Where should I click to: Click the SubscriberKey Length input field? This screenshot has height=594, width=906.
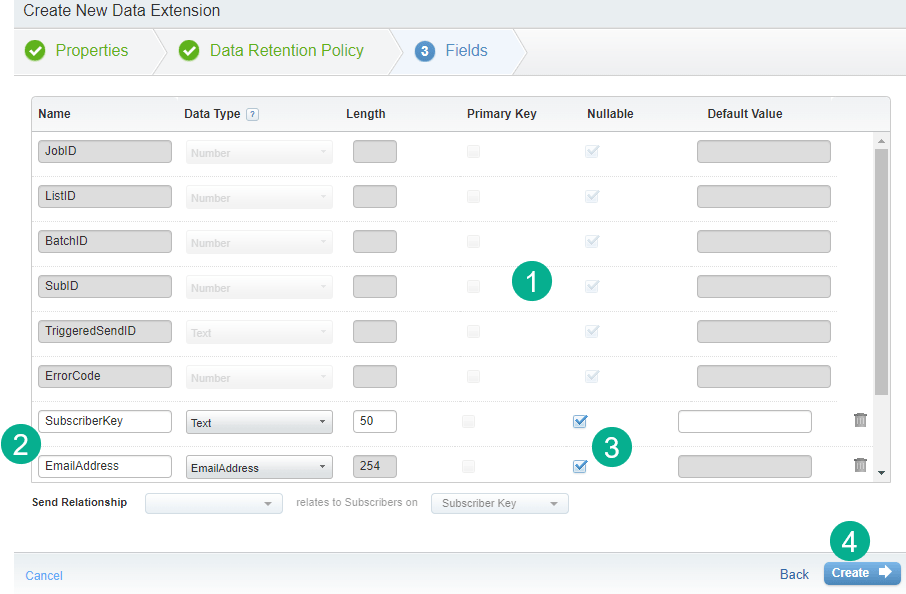(x=374, y=422)
